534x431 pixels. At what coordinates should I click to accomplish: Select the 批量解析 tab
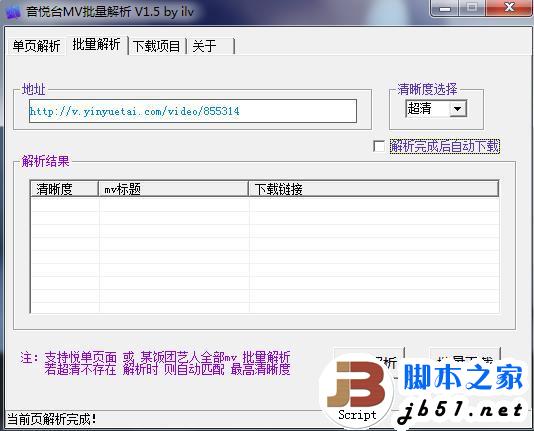click(x=97, y=45)
